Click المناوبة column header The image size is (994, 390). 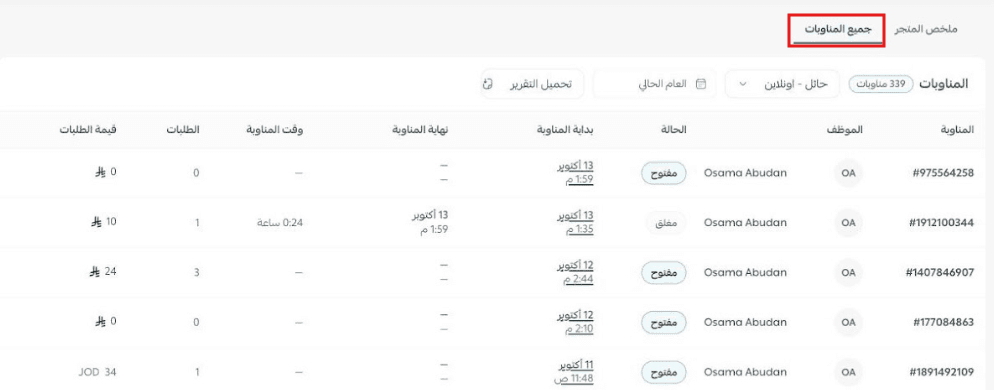(x=957, y=130)
